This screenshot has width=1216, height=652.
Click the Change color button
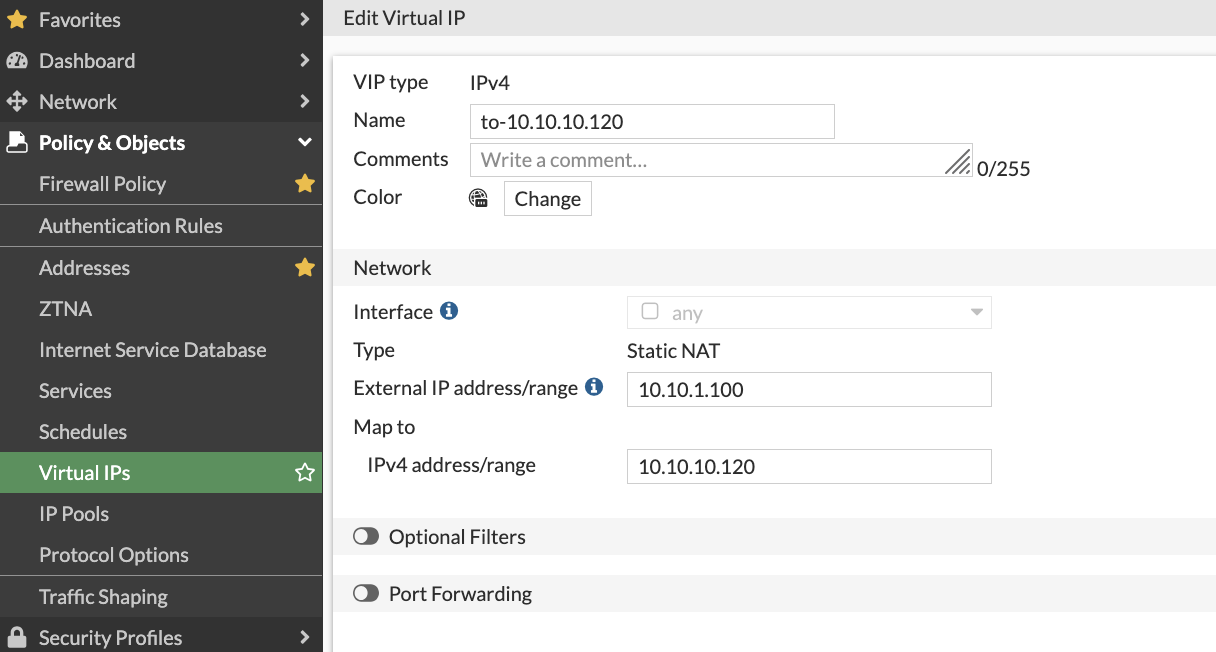547,199
